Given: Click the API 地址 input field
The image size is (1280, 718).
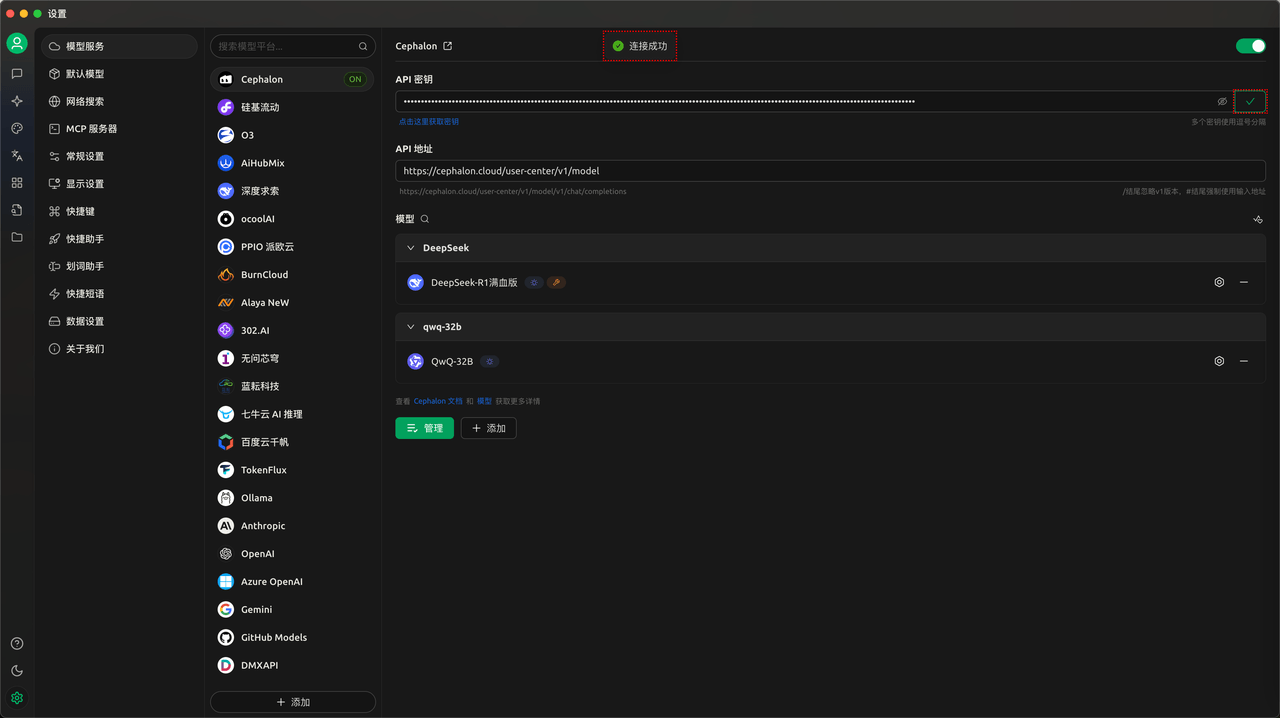Looking at the screenshot, I should (x=830, y=171).
